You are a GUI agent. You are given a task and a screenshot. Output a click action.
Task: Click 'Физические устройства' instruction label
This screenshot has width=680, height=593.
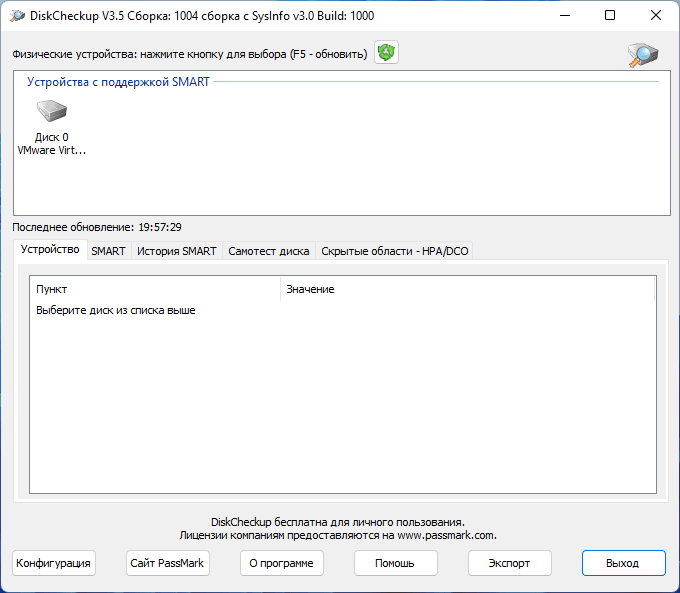tap(190, 54)
